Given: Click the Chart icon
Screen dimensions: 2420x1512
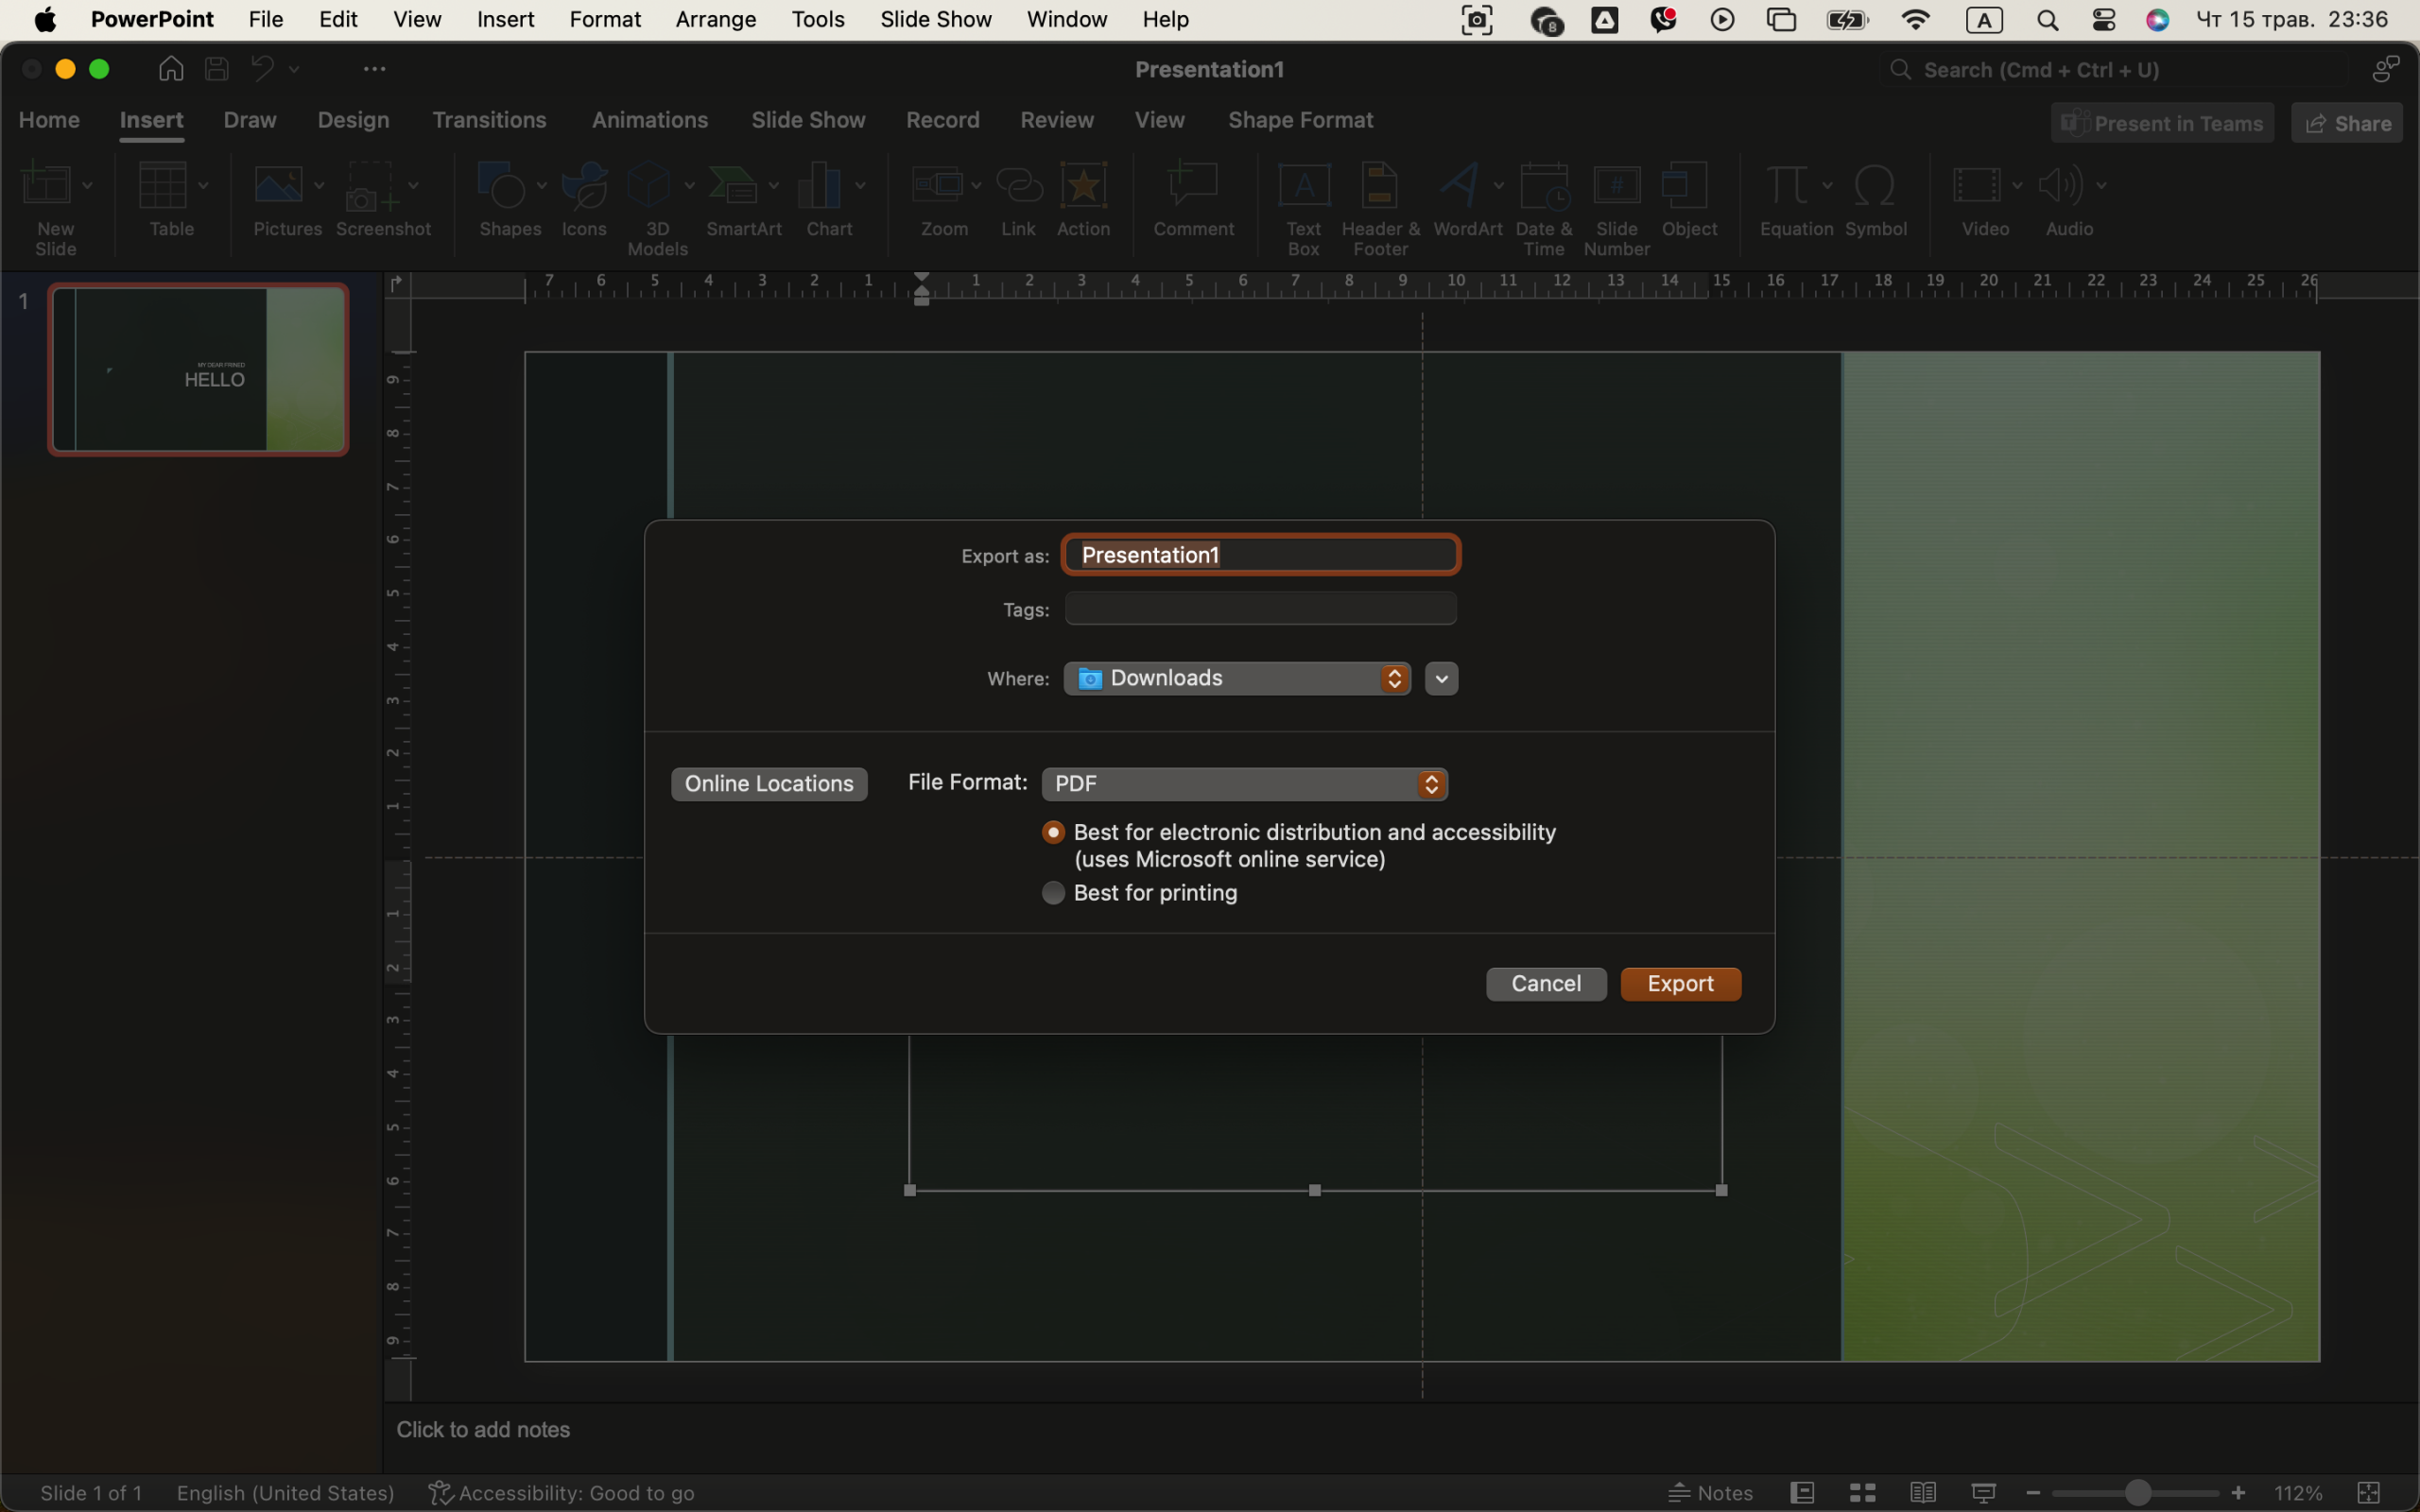Looking at the screenshot, I should (x=820, y=185).
